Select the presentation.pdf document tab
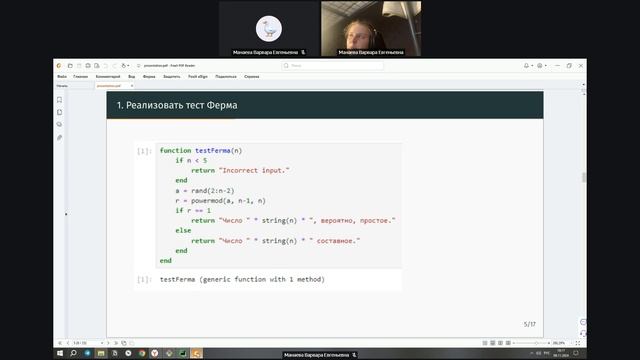 109,86
